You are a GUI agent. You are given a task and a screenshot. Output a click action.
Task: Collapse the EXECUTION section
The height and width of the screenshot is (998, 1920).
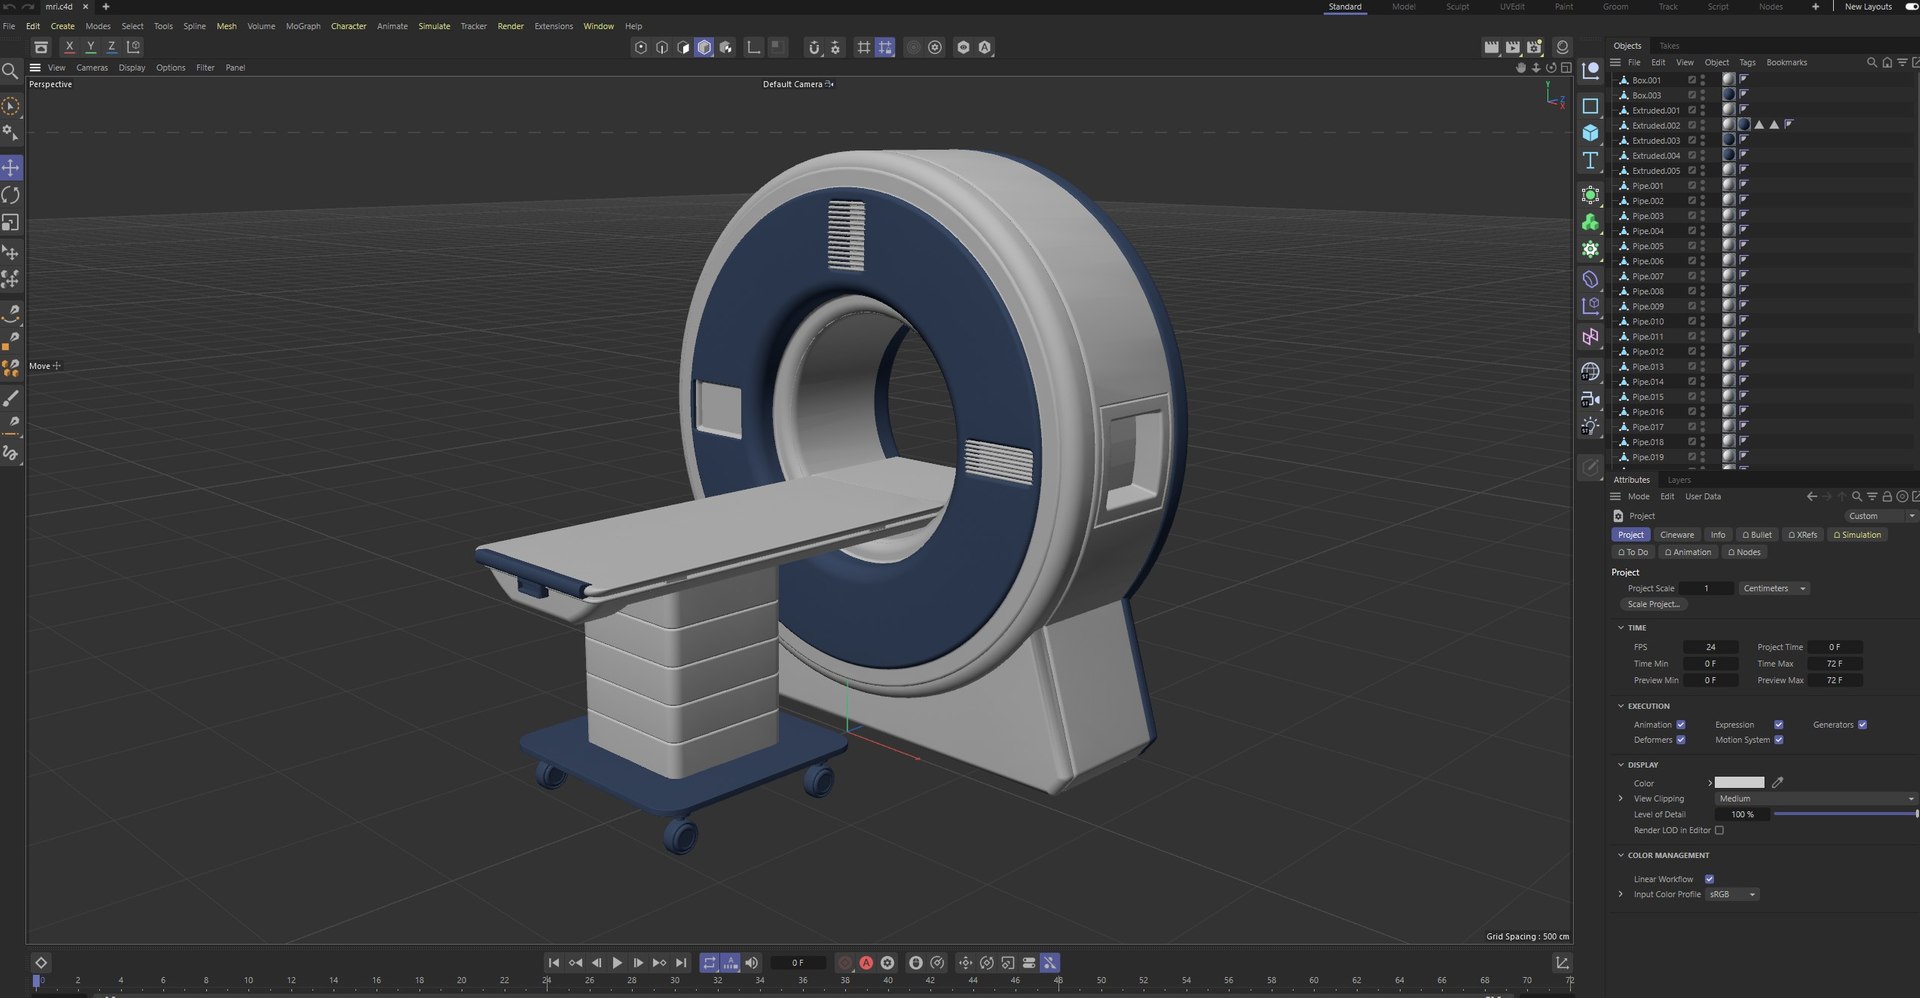click(x=1621, y=705)
